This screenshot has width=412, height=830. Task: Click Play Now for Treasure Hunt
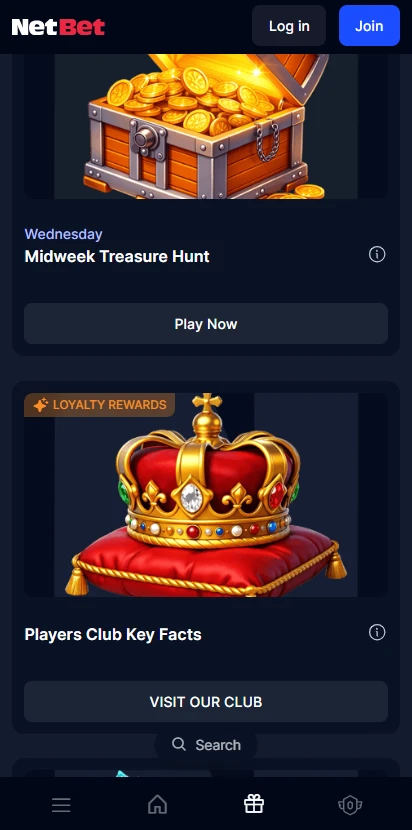coord(206,324)
